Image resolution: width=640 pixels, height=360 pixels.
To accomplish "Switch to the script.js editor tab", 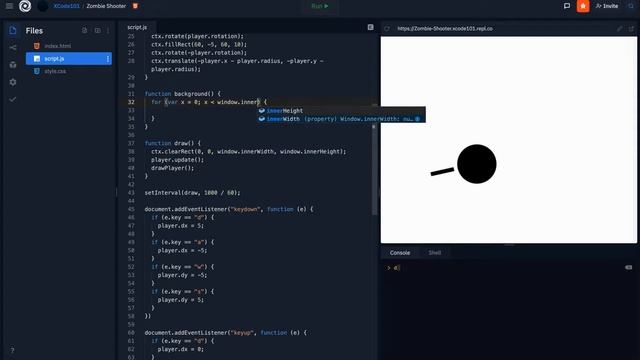I will (137, 27).
